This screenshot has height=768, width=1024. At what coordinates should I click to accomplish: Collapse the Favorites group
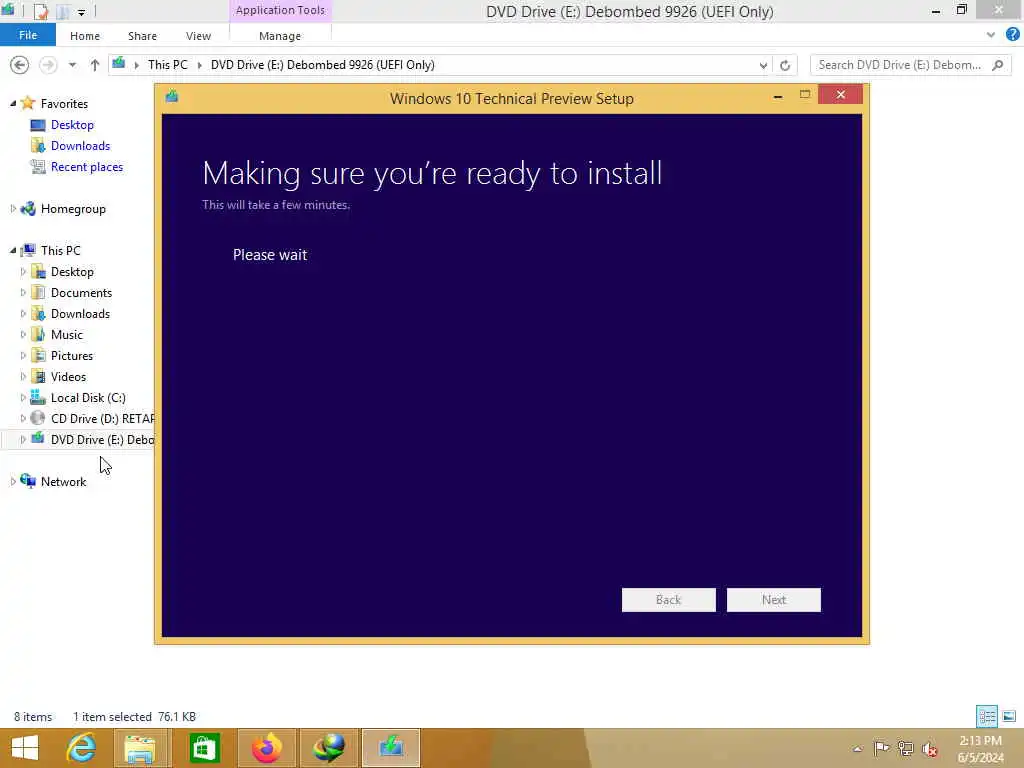13,103
